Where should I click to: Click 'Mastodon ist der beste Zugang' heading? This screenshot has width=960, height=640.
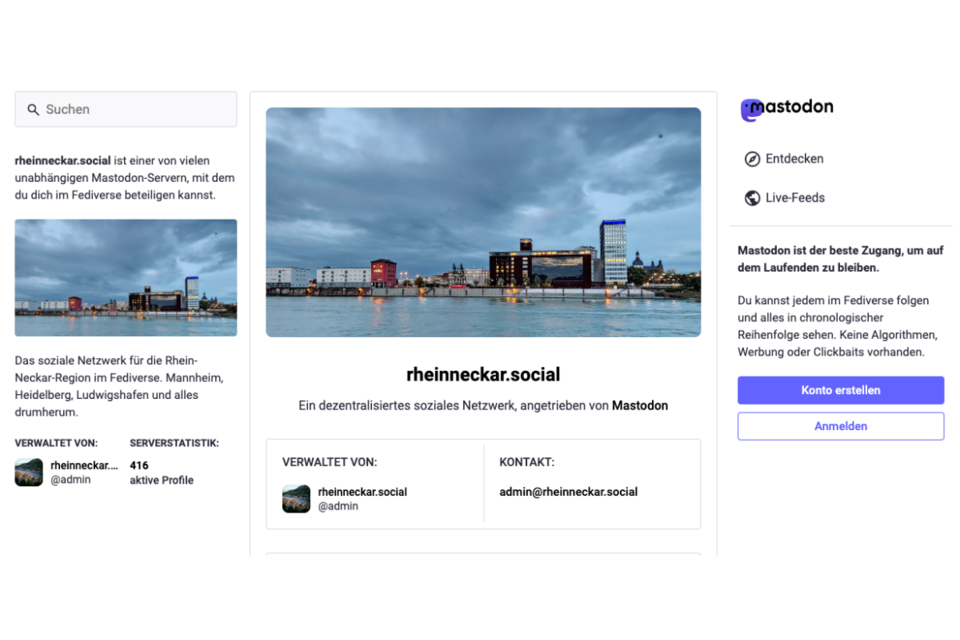pyautogui.click(x=840, y=259)
